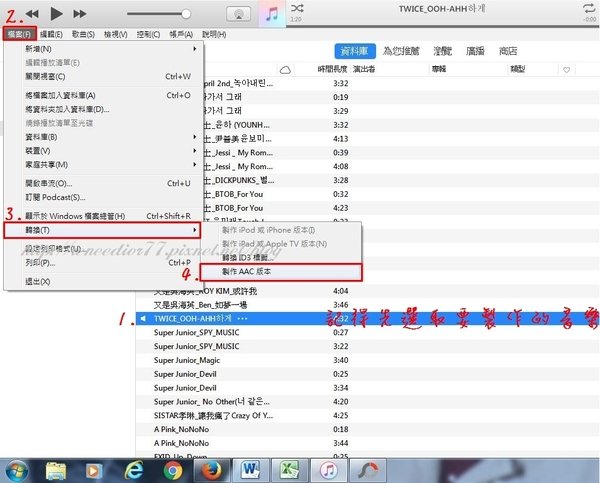Choose 關閉視窗(C) menu item
The width and height of the screenshot is (600, 483).
pos(103,77)
